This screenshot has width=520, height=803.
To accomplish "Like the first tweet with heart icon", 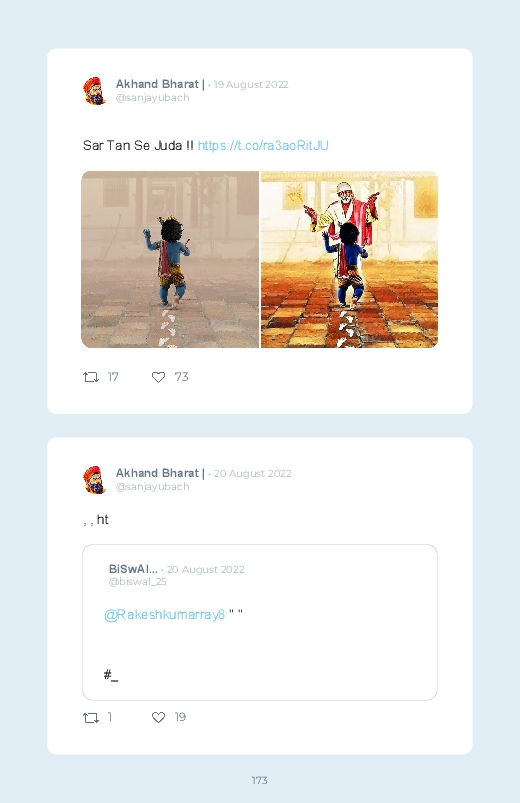I will pyautogui.click(x=158, y=377).
